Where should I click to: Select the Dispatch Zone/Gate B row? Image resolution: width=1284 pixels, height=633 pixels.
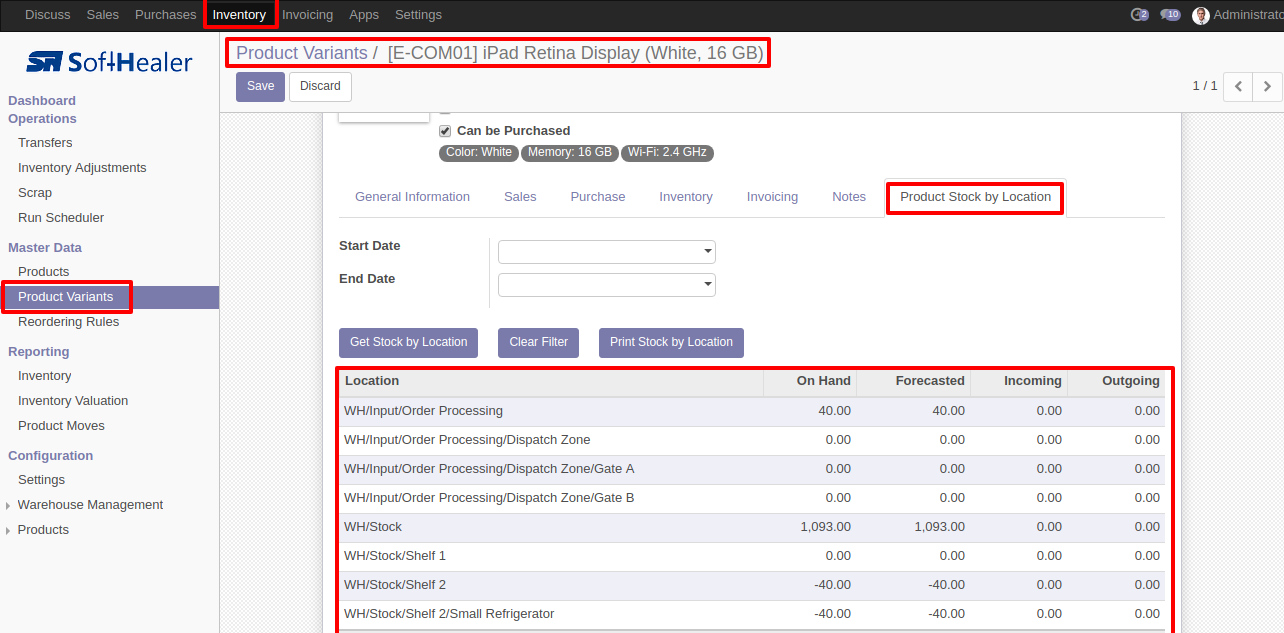752,498
